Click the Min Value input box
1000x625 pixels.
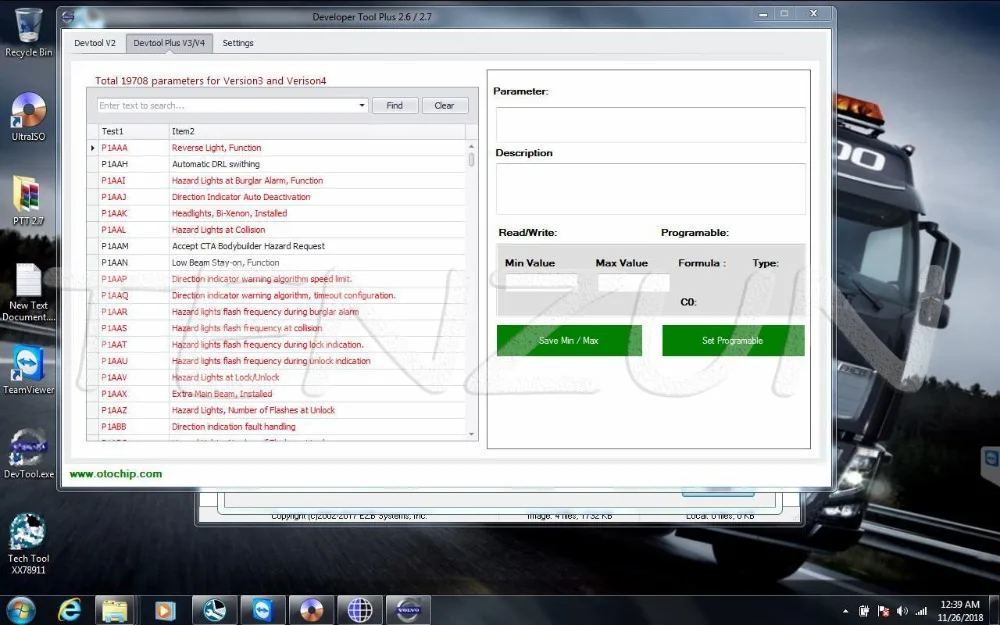click(x=541, y=282)
